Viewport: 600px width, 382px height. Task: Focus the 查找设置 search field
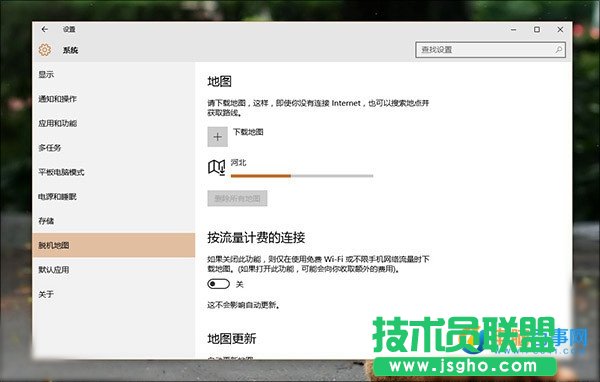[490, 50]
